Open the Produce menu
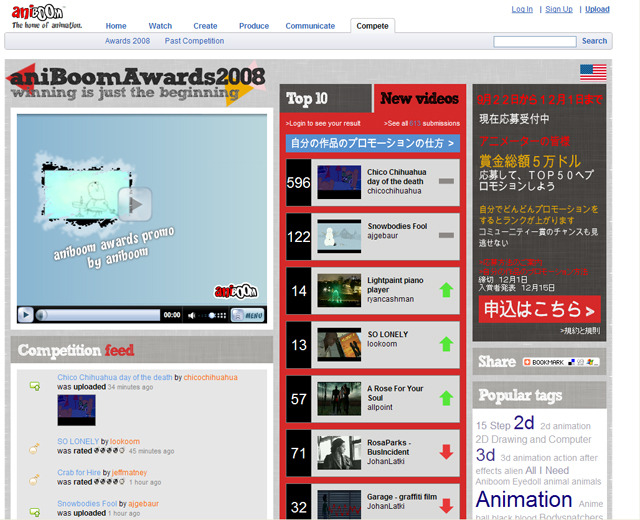640x520 pixels. click(x=254, y=26)
